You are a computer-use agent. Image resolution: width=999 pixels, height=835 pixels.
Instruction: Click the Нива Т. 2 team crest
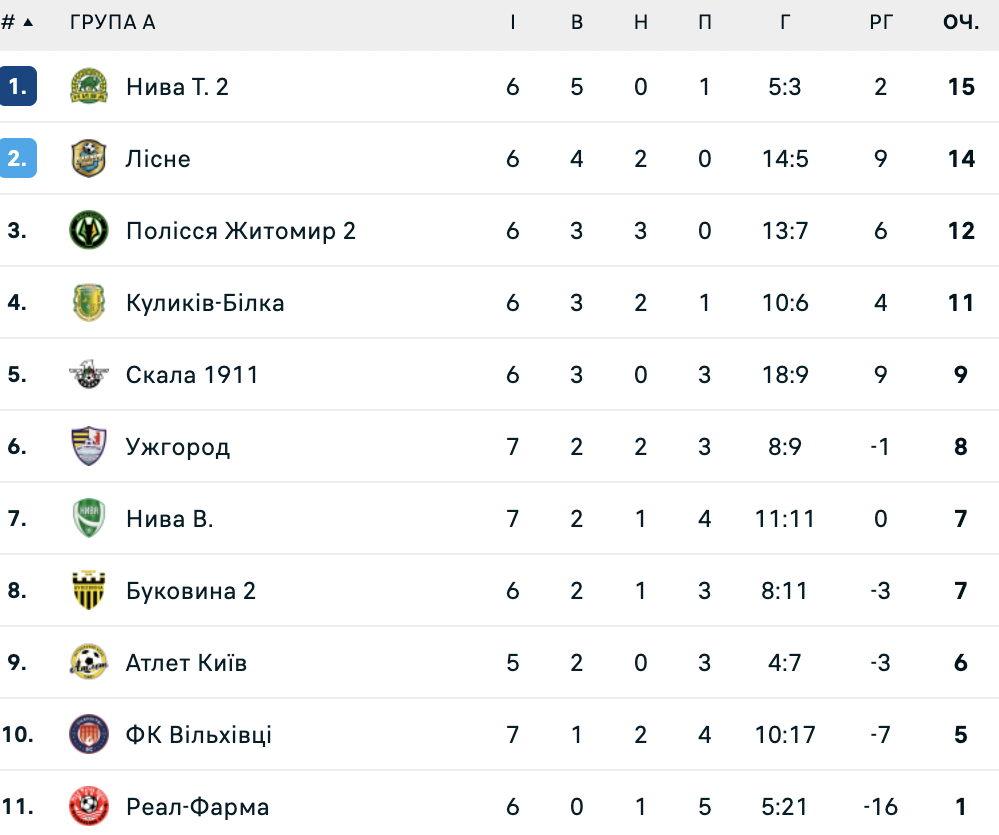(x=89, y=87)
